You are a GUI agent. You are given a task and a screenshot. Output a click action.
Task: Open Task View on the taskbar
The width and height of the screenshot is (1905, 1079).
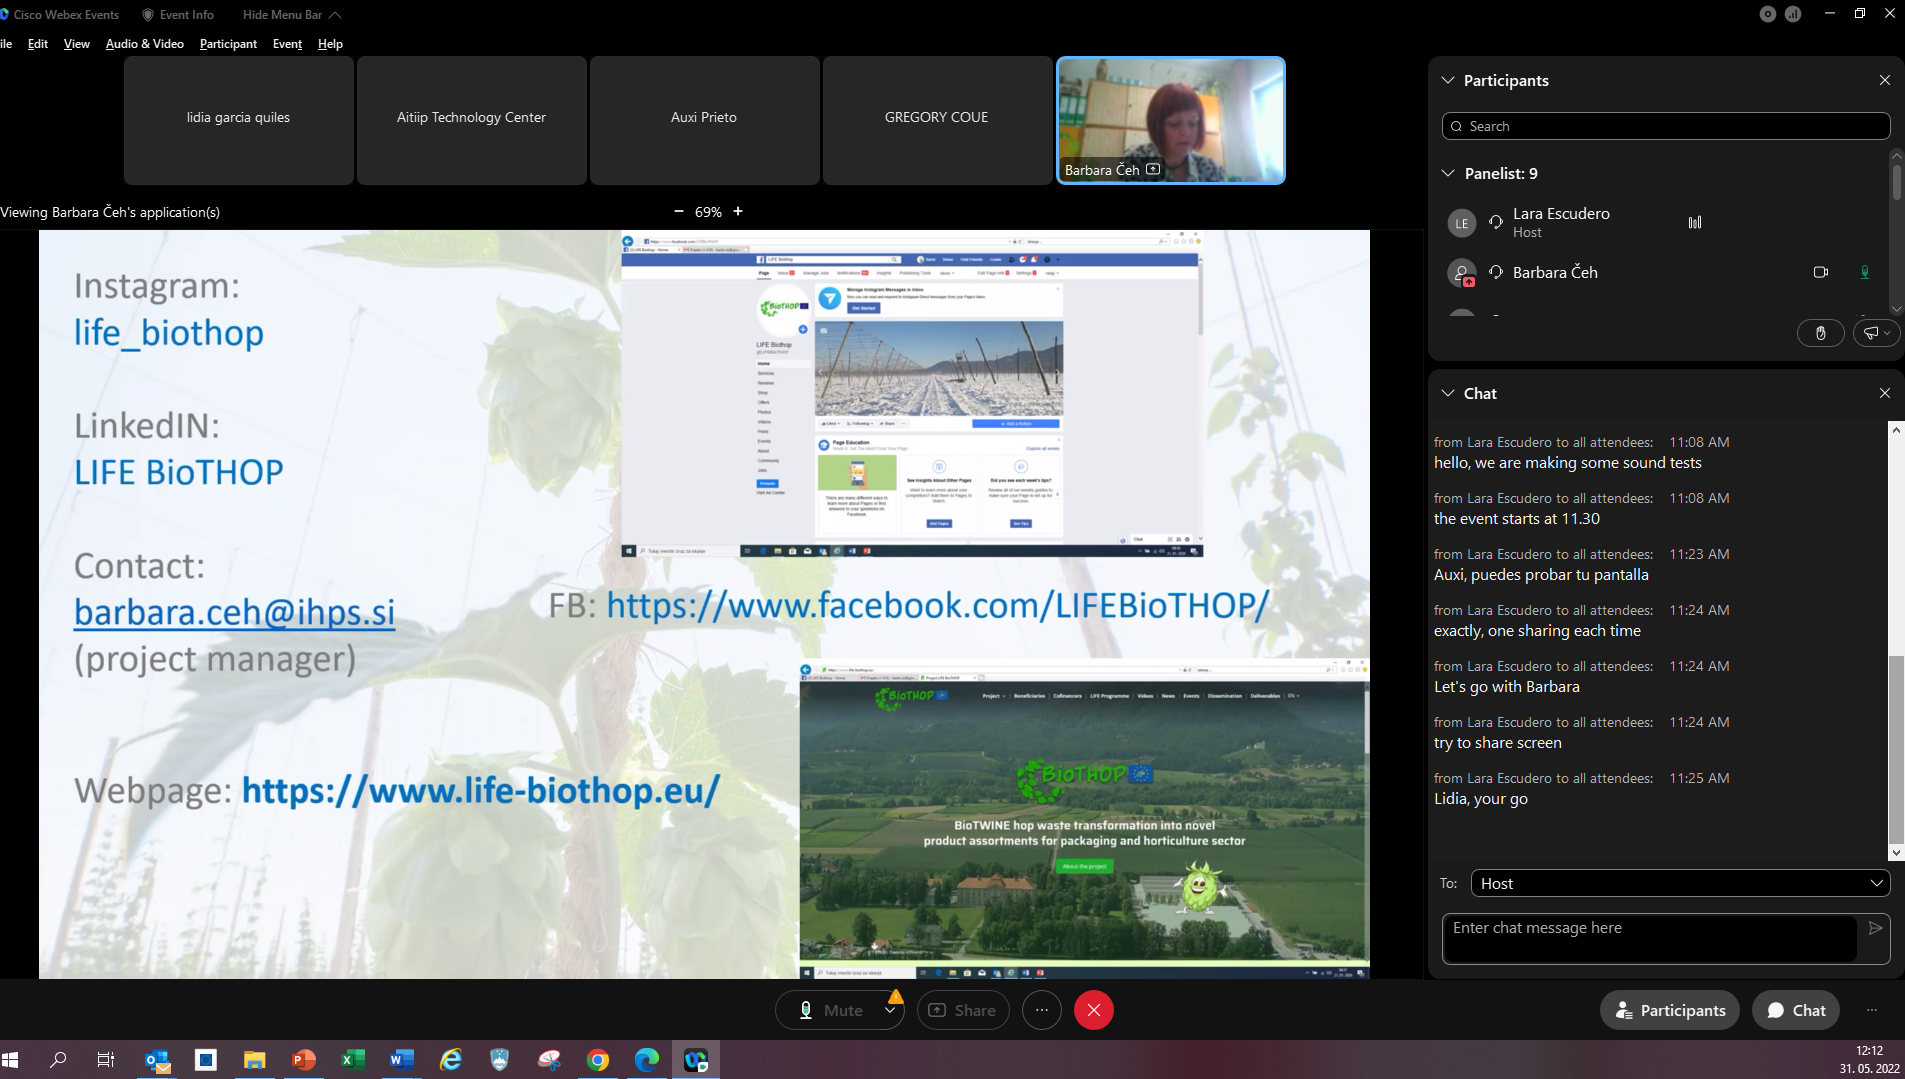click(x=106, y=1060)
